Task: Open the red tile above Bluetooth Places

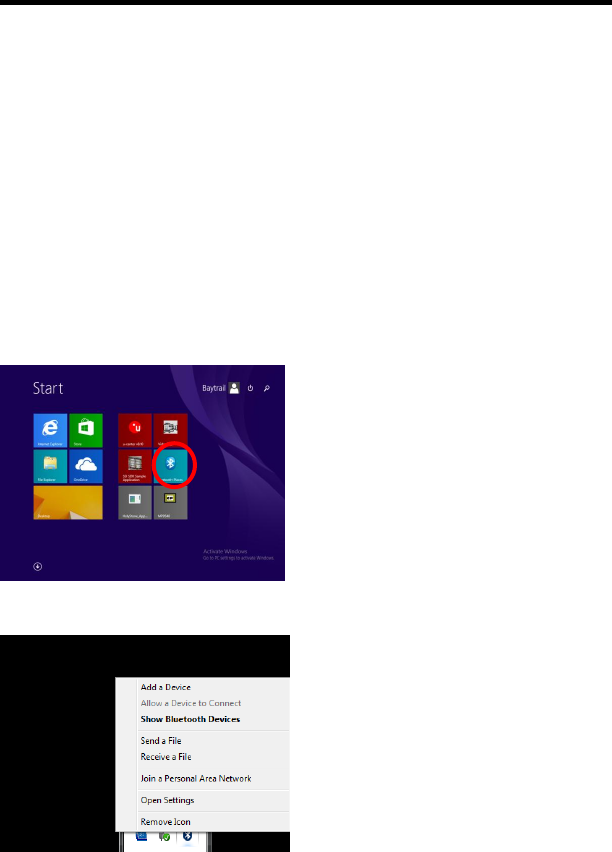Action: (171, 430)
